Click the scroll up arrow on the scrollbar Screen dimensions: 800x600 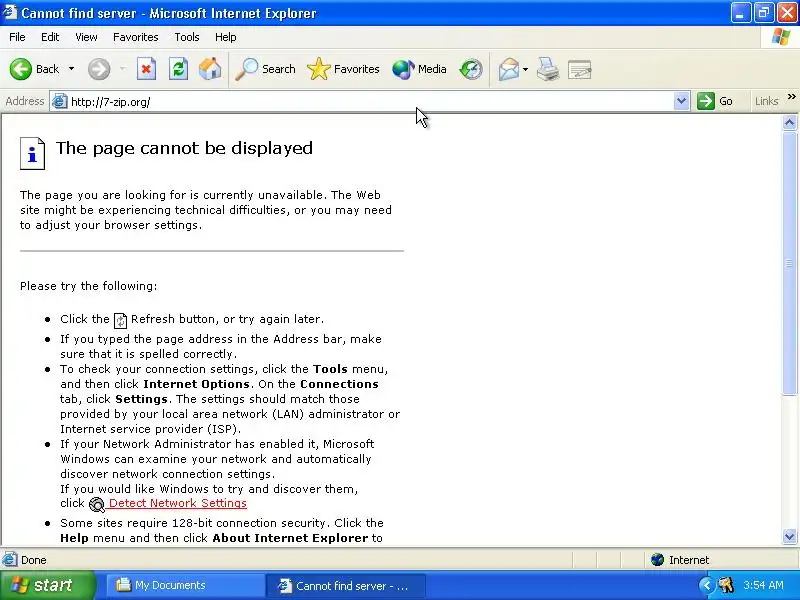[789, 122]
